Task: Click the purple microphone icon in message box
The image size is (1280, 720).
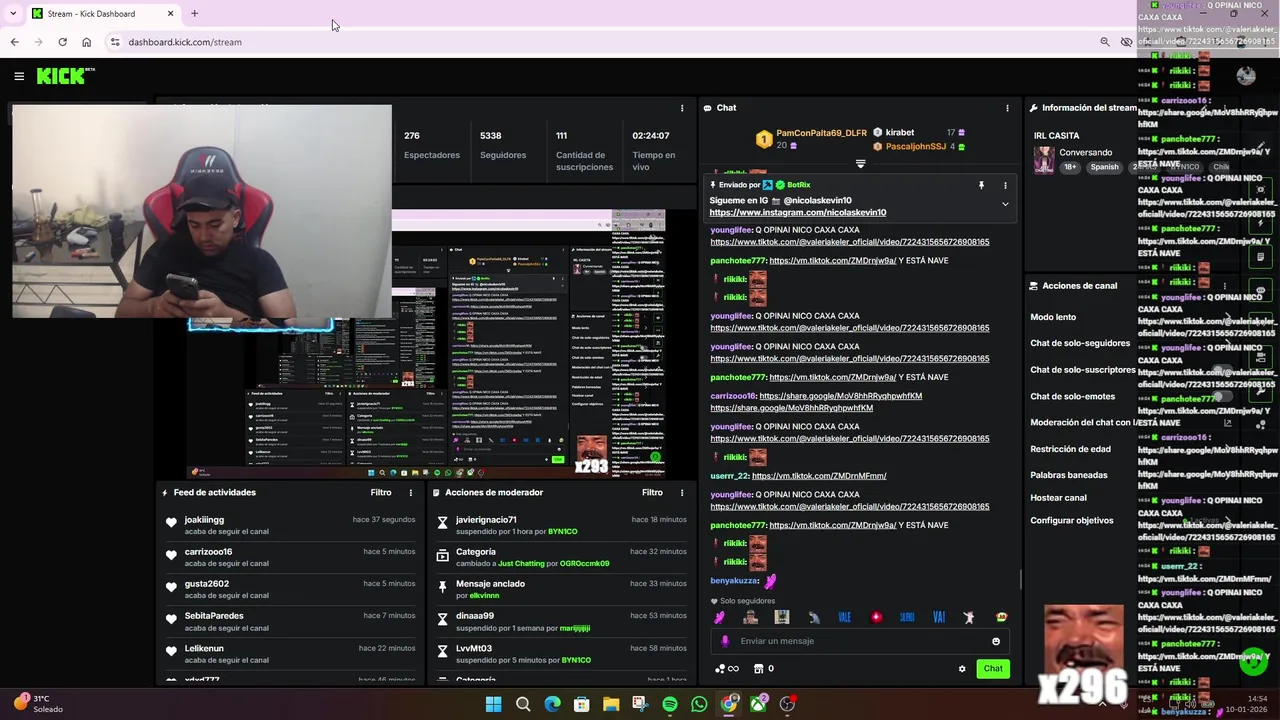Action: pos(725,642)
